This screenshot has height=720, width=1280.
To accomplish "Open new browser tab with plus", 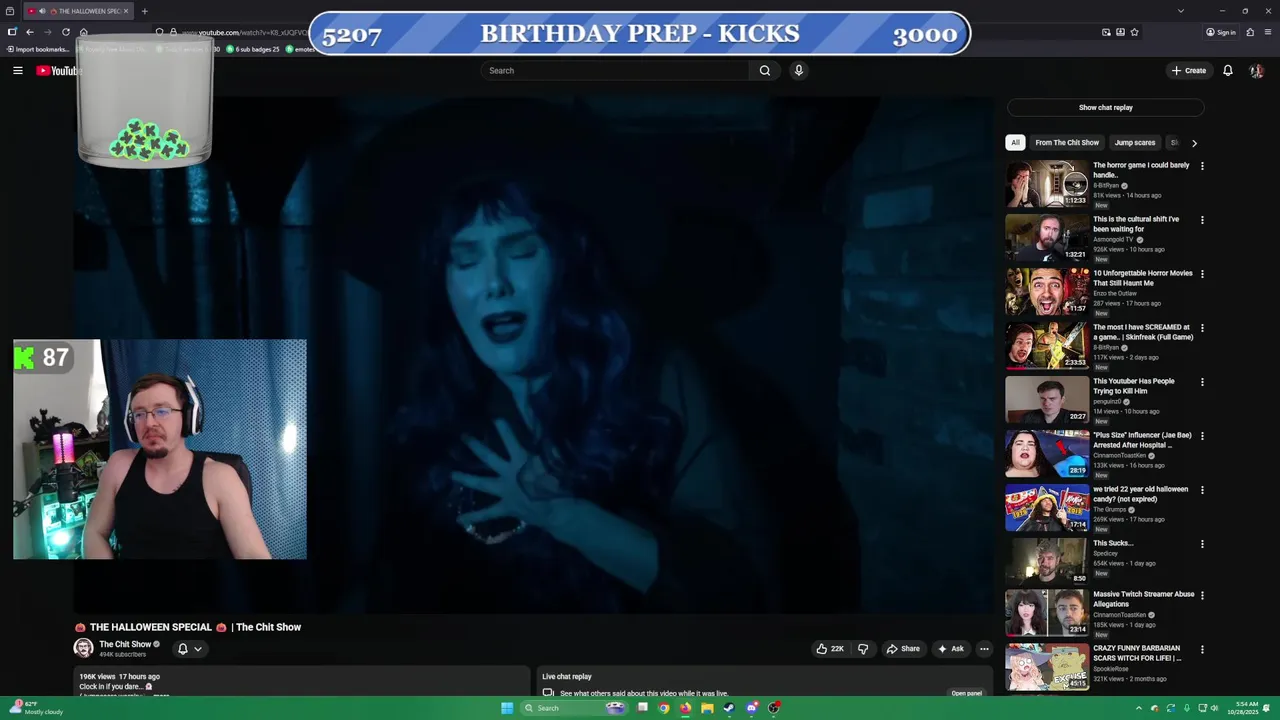I will pyautogui.click(x=144, y=11).
